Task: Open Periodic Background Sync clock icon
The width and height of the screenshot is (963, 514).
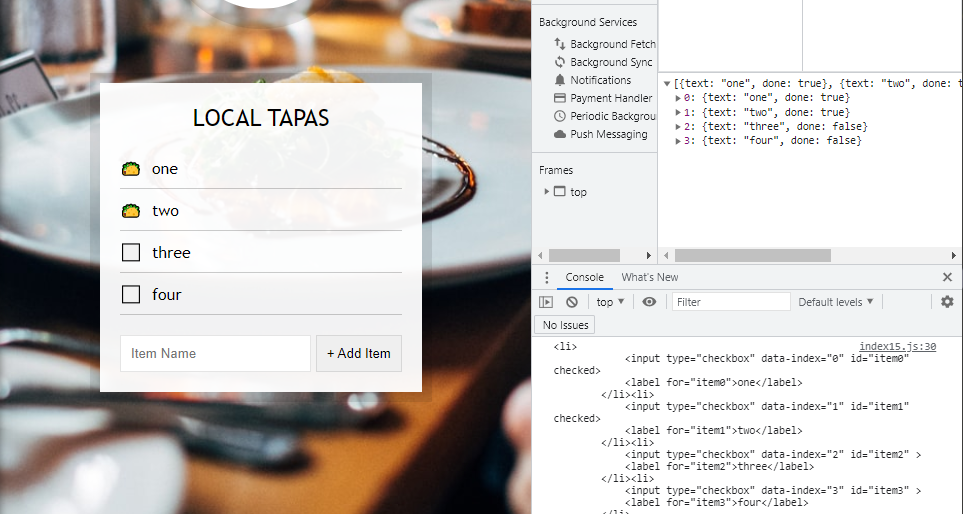Action: [559, 116]
